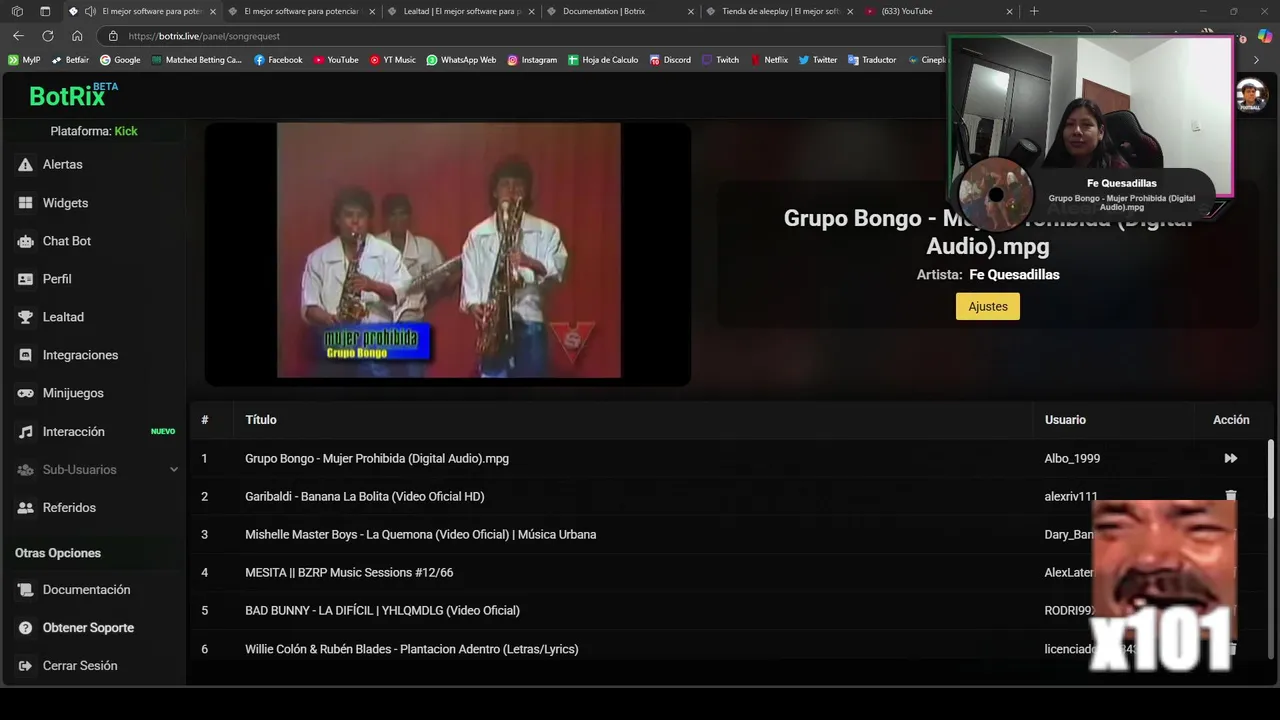Switch to the second Botrix tab
Image resolution: width=1280 pixels, height=720 pixels.
coord(302,11)
